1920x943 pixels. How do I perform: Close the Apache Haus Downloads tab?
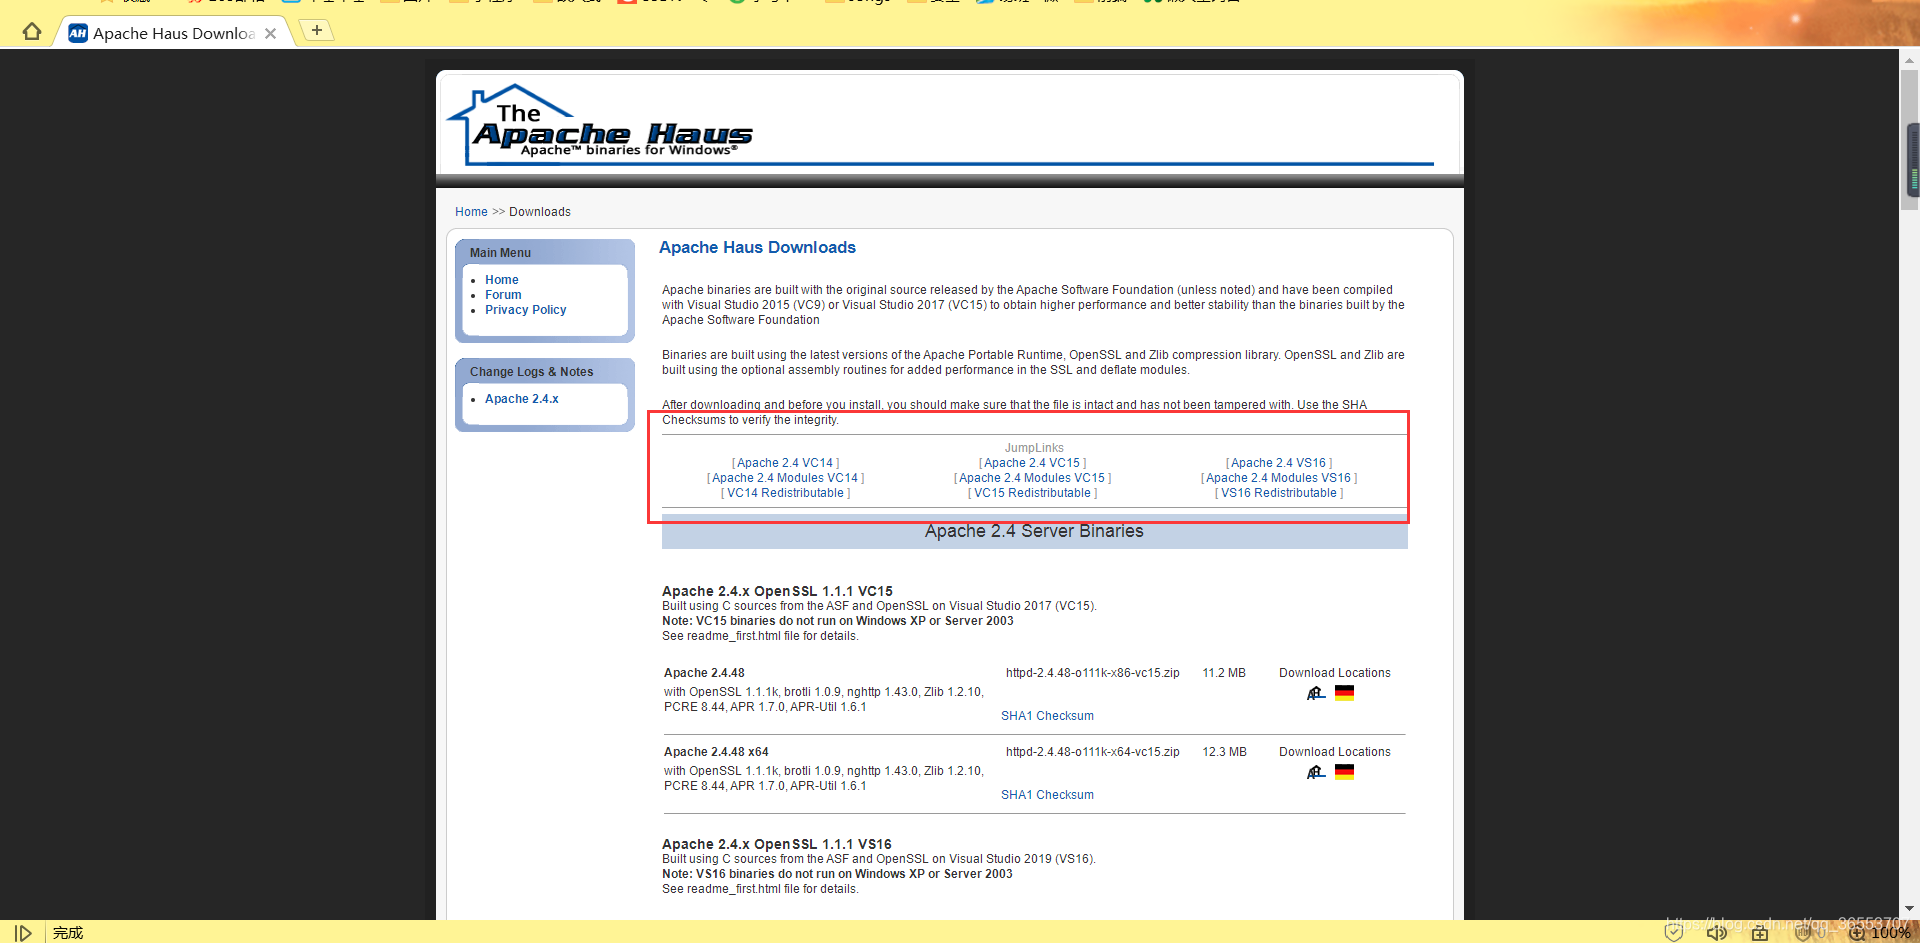click(x=270, y=33)
